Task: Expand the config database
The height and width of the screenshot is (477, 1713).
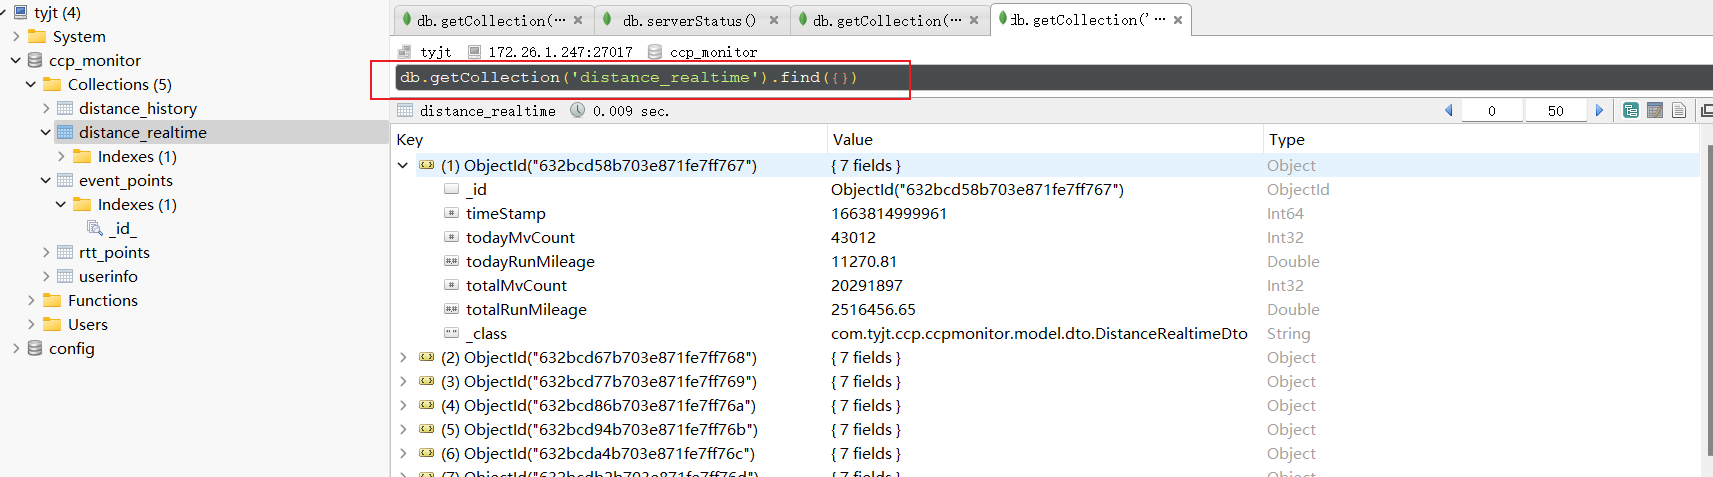Action: pos(16,349)
